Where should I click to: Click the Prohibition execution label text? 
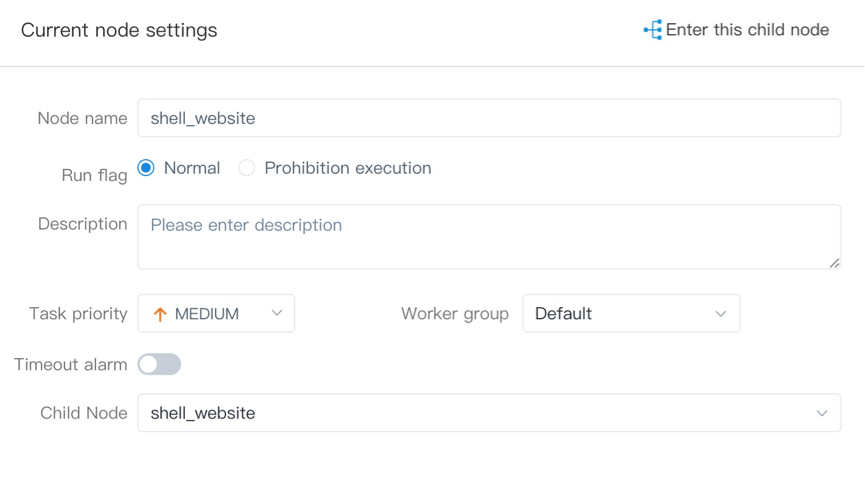tap(347, 168)
